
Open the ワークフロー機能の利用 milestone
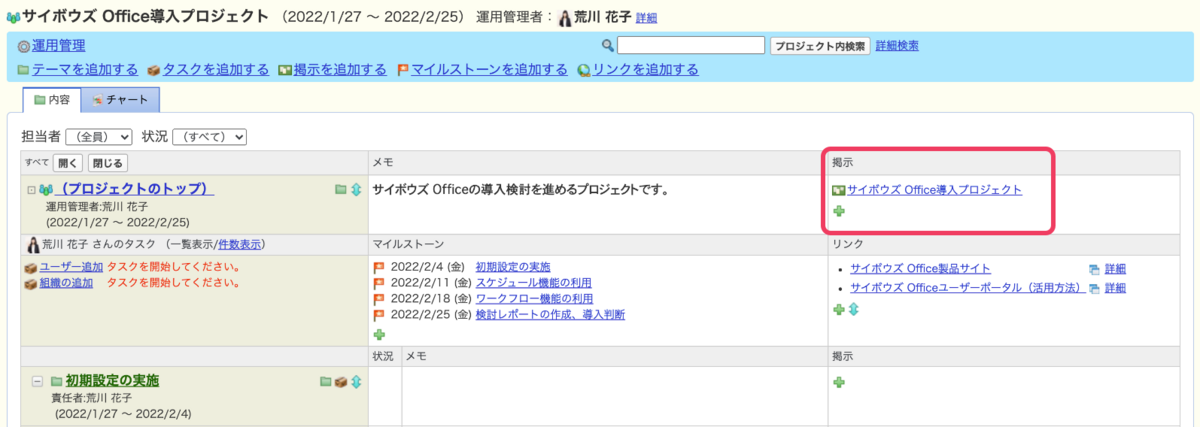click(x=534, y=299)
